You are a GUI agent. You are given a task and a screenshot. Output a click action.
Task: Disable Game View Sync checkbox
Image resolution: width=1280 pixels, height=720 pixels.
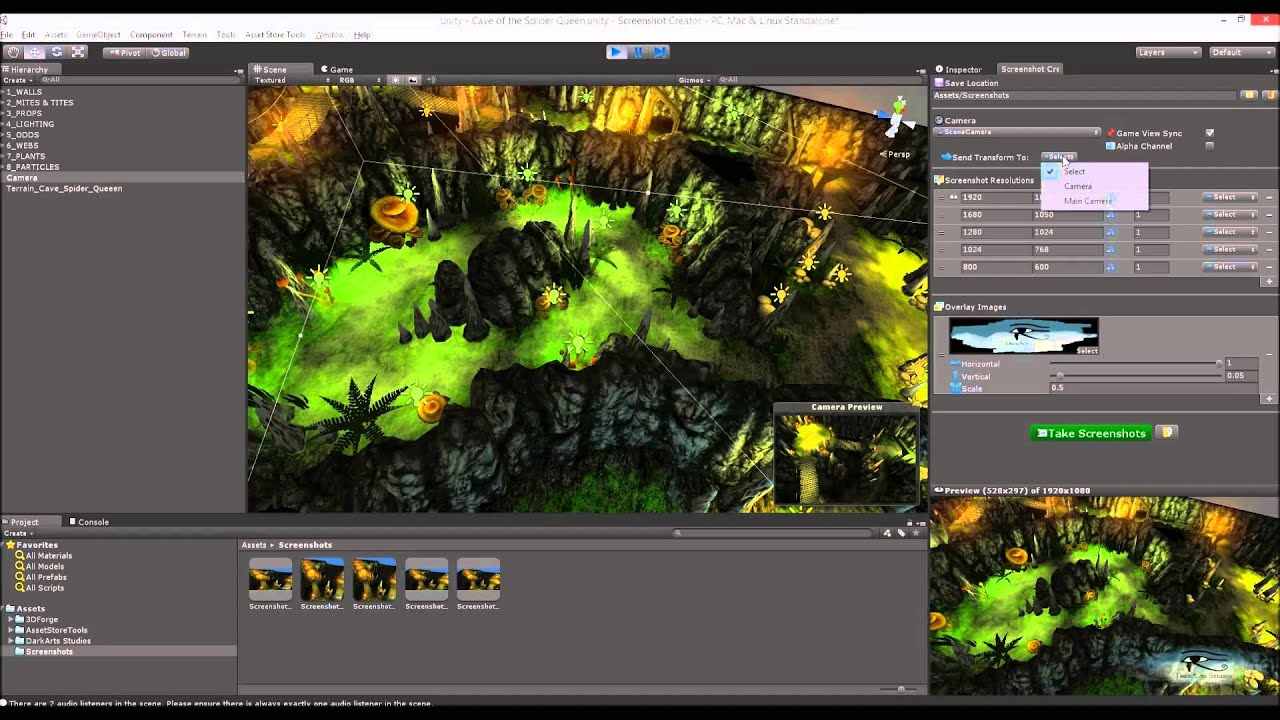tap(1210, 133)
